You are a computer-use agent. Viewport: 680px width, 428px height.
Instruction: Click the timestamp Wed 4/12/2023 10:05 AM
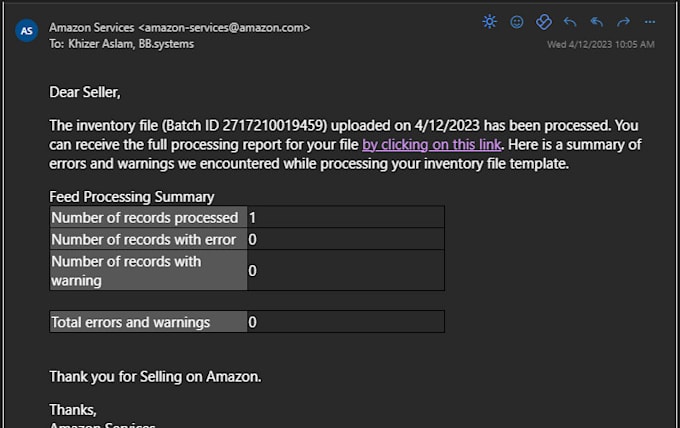(601, 44)
